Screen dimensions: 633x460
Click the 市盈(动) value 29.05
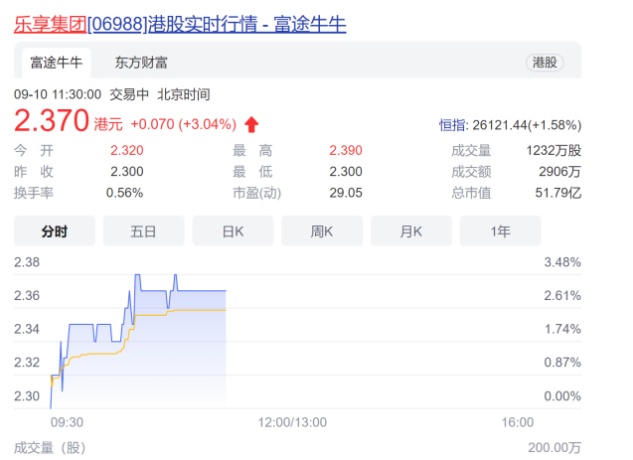346,193
